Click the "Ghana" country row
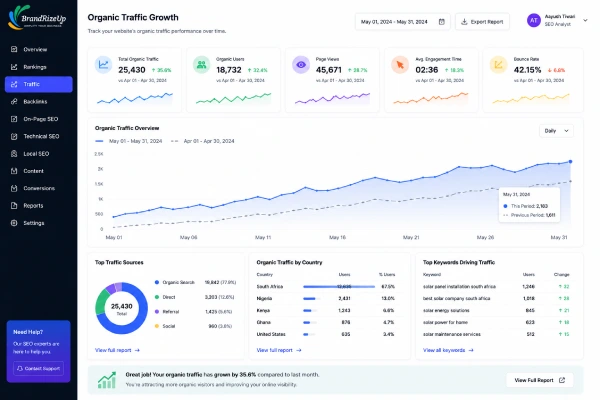The image size is (600, 400). [x=326, y=322]
